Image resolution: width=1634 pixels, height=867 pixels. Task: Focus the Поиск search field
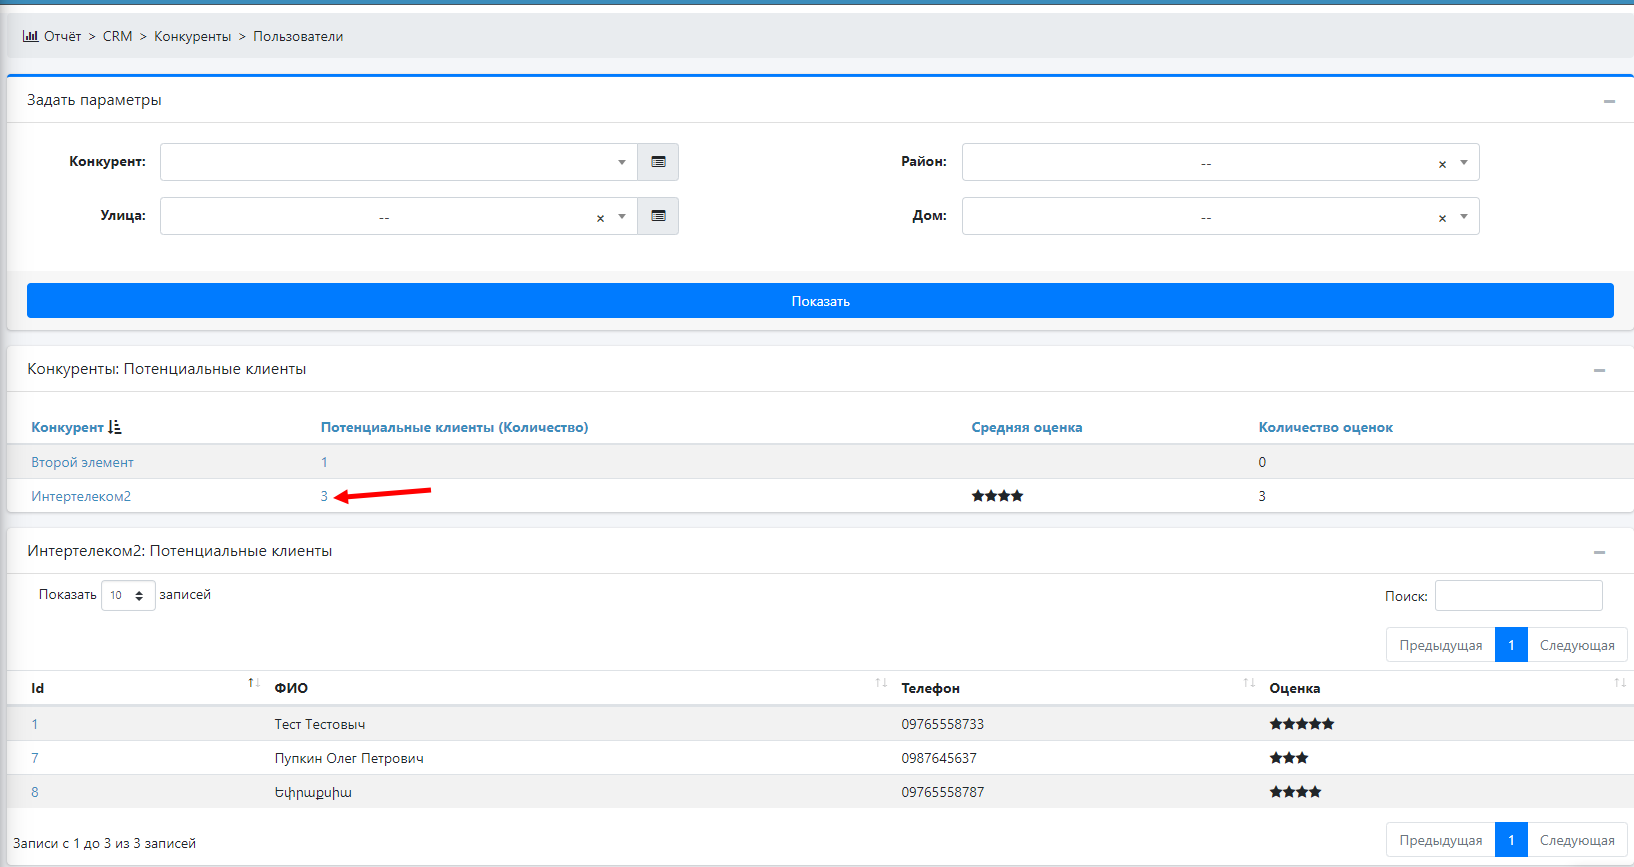1518,596
